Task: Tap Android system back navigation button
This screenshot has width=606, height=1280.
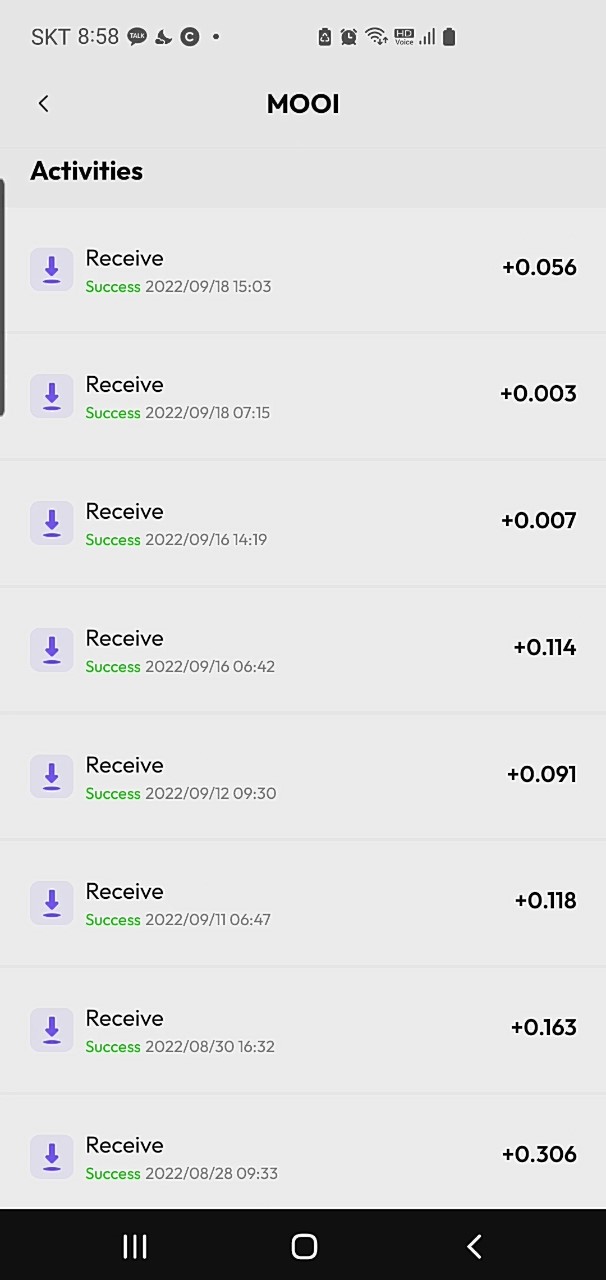Action: tap(474, 1246)
